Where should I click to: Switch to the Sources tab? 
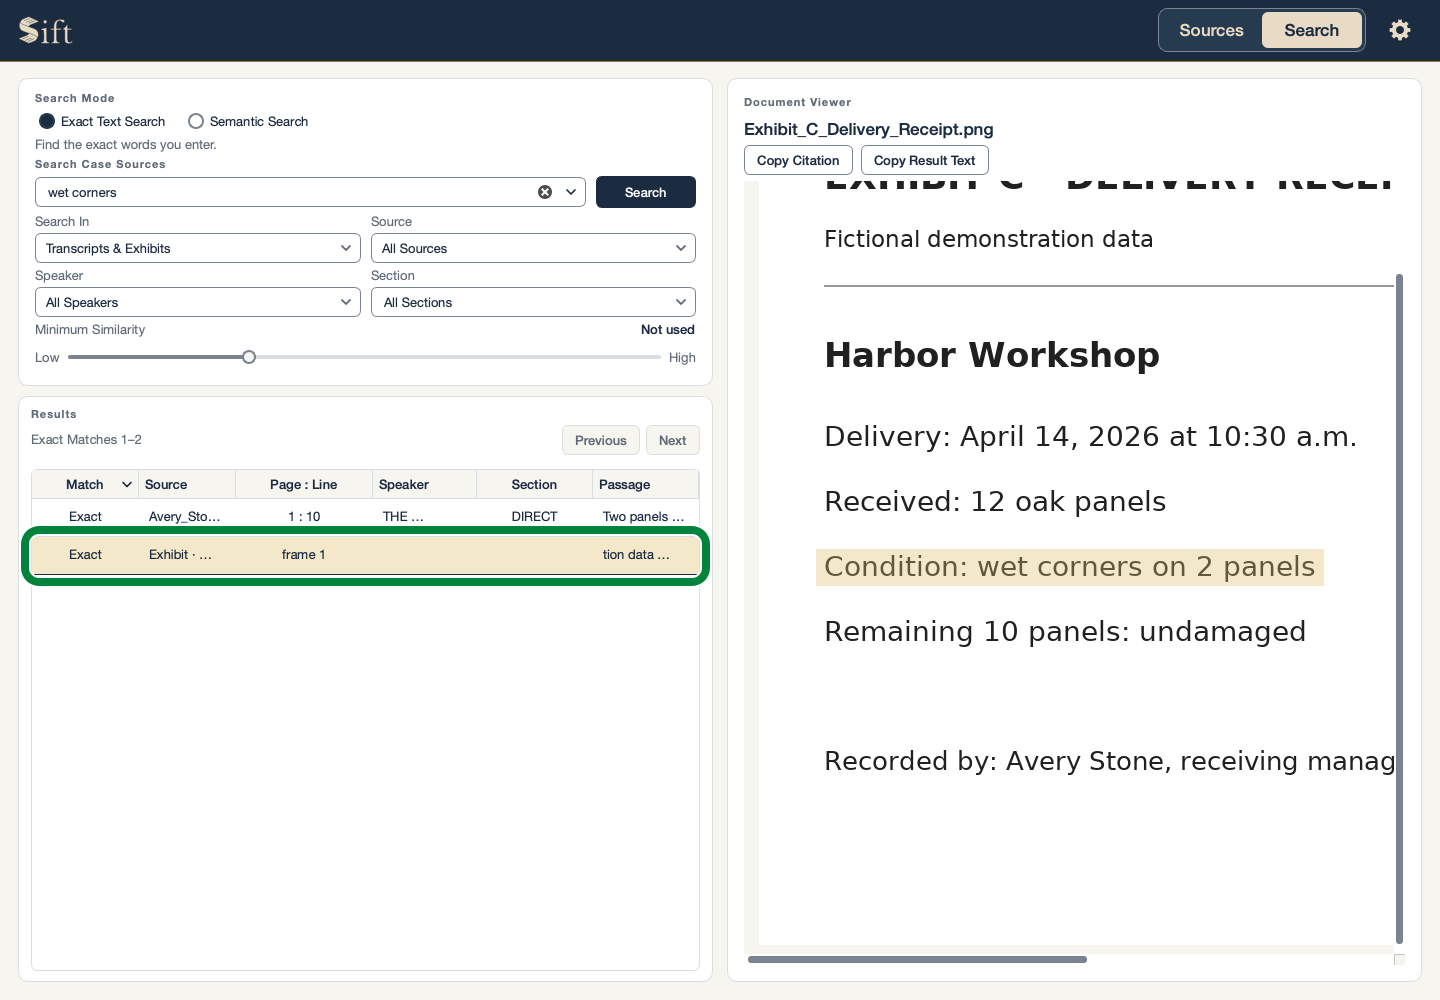coord(1211,30)
